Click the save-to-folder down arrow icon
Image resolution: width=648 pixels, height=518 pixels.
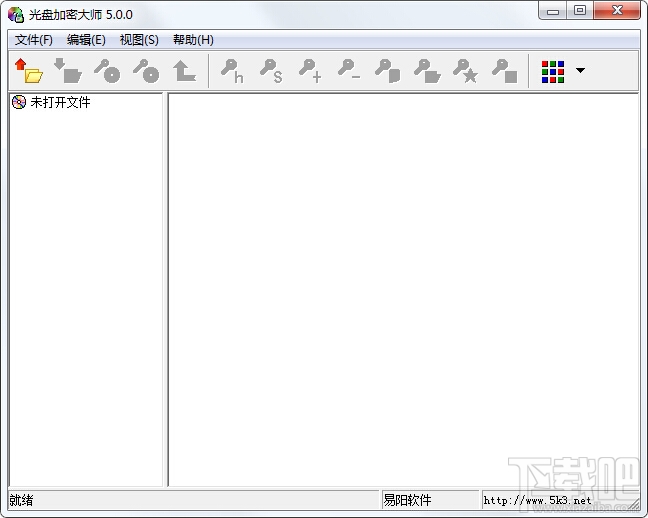pyautogui.click(x=68, y=71)
